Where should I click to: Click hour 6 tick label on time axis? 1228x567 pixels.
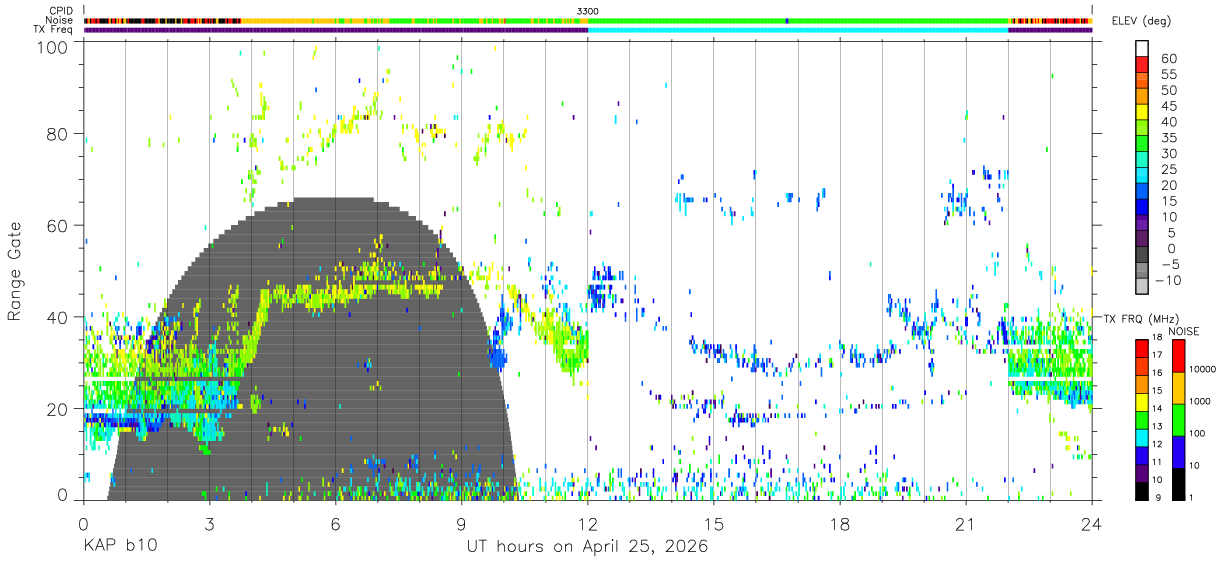pyautogui.click(x=335, y=524)
